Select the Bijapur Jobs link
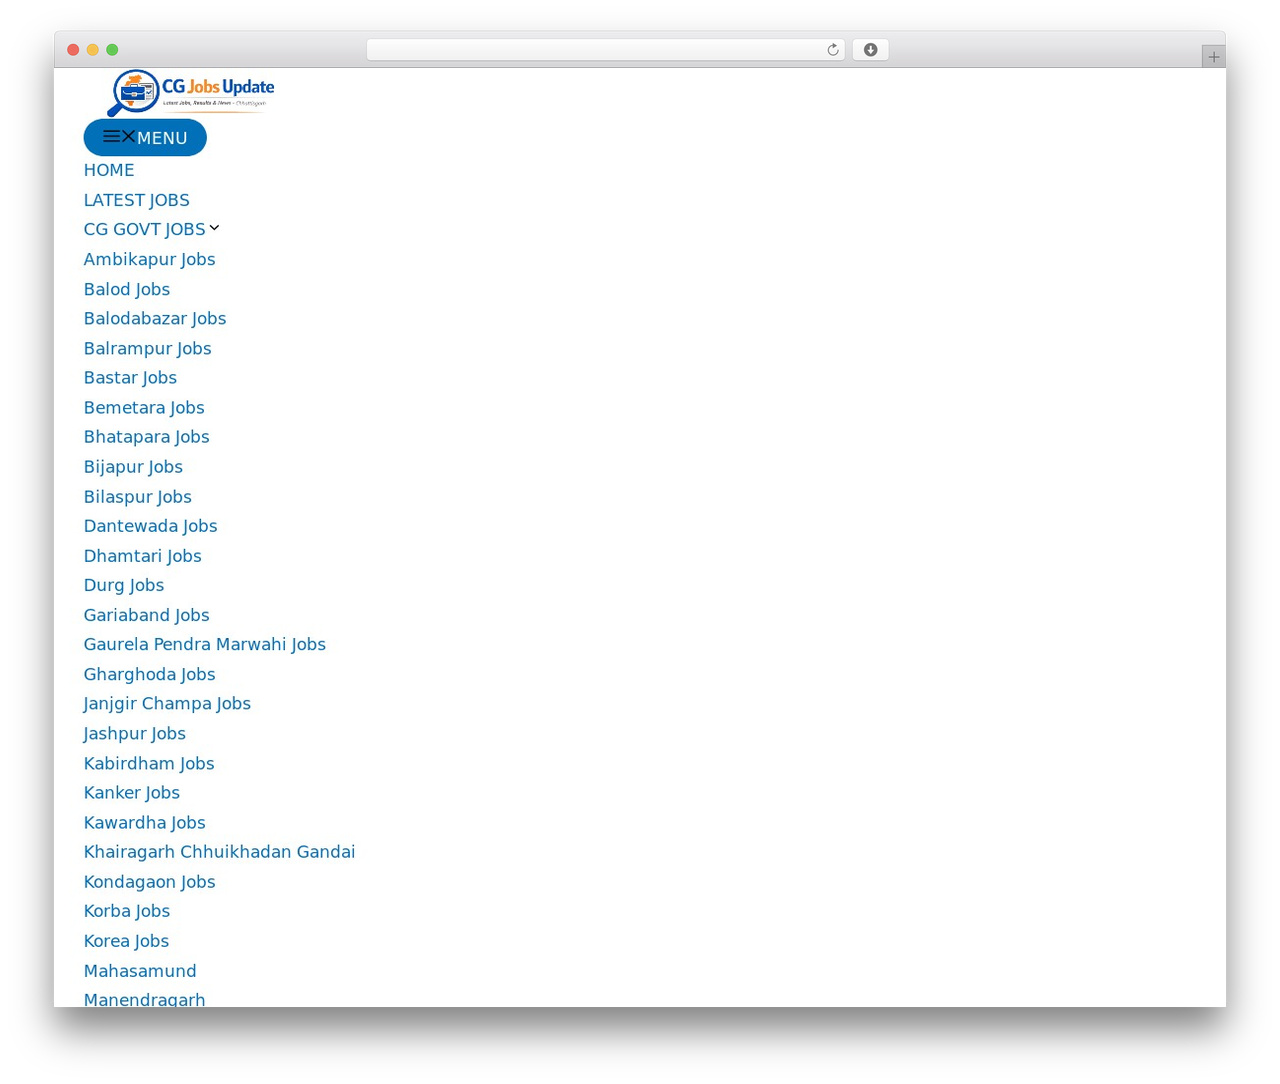 click(x=133, y=466)
